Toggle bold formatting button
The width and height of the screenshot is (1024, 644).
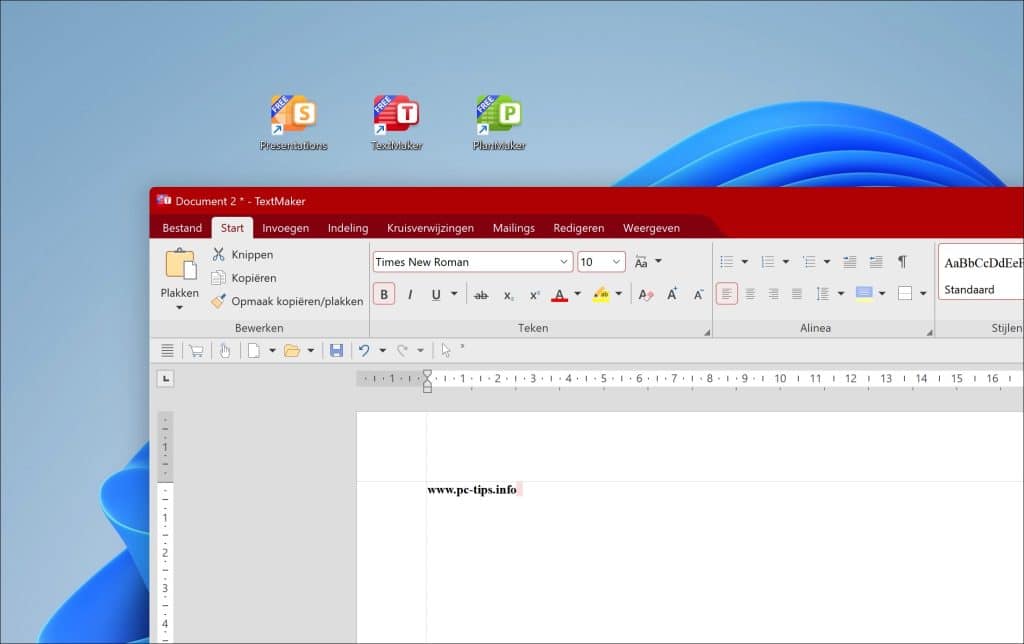[x=384, y=295]
